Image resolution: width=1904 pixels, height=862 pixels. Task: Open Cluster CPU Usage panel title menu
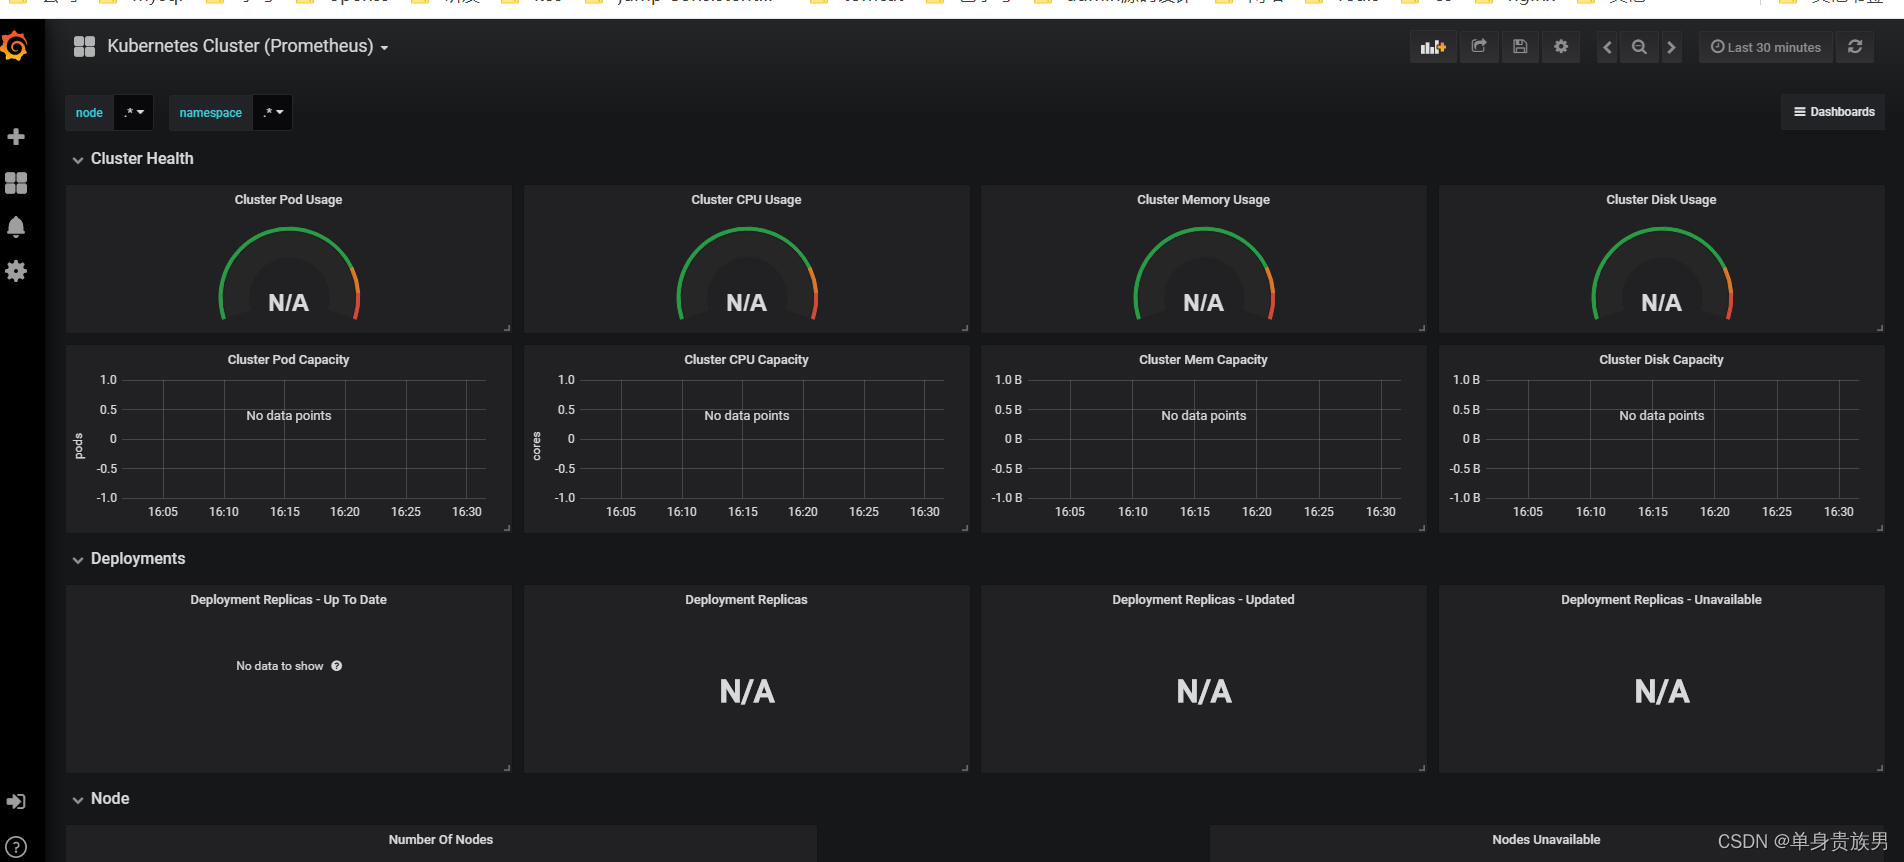746,200
